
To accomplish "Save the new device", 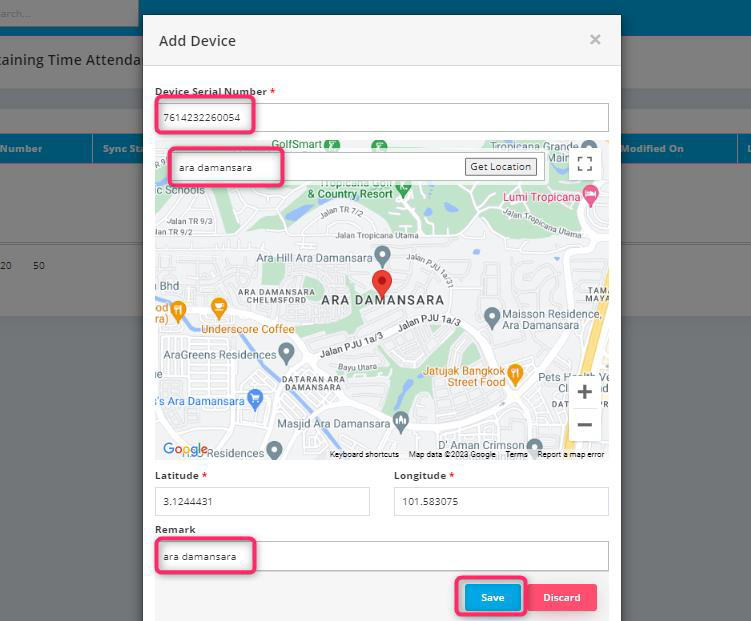I will pyautogui.click(x=492, y=598).
